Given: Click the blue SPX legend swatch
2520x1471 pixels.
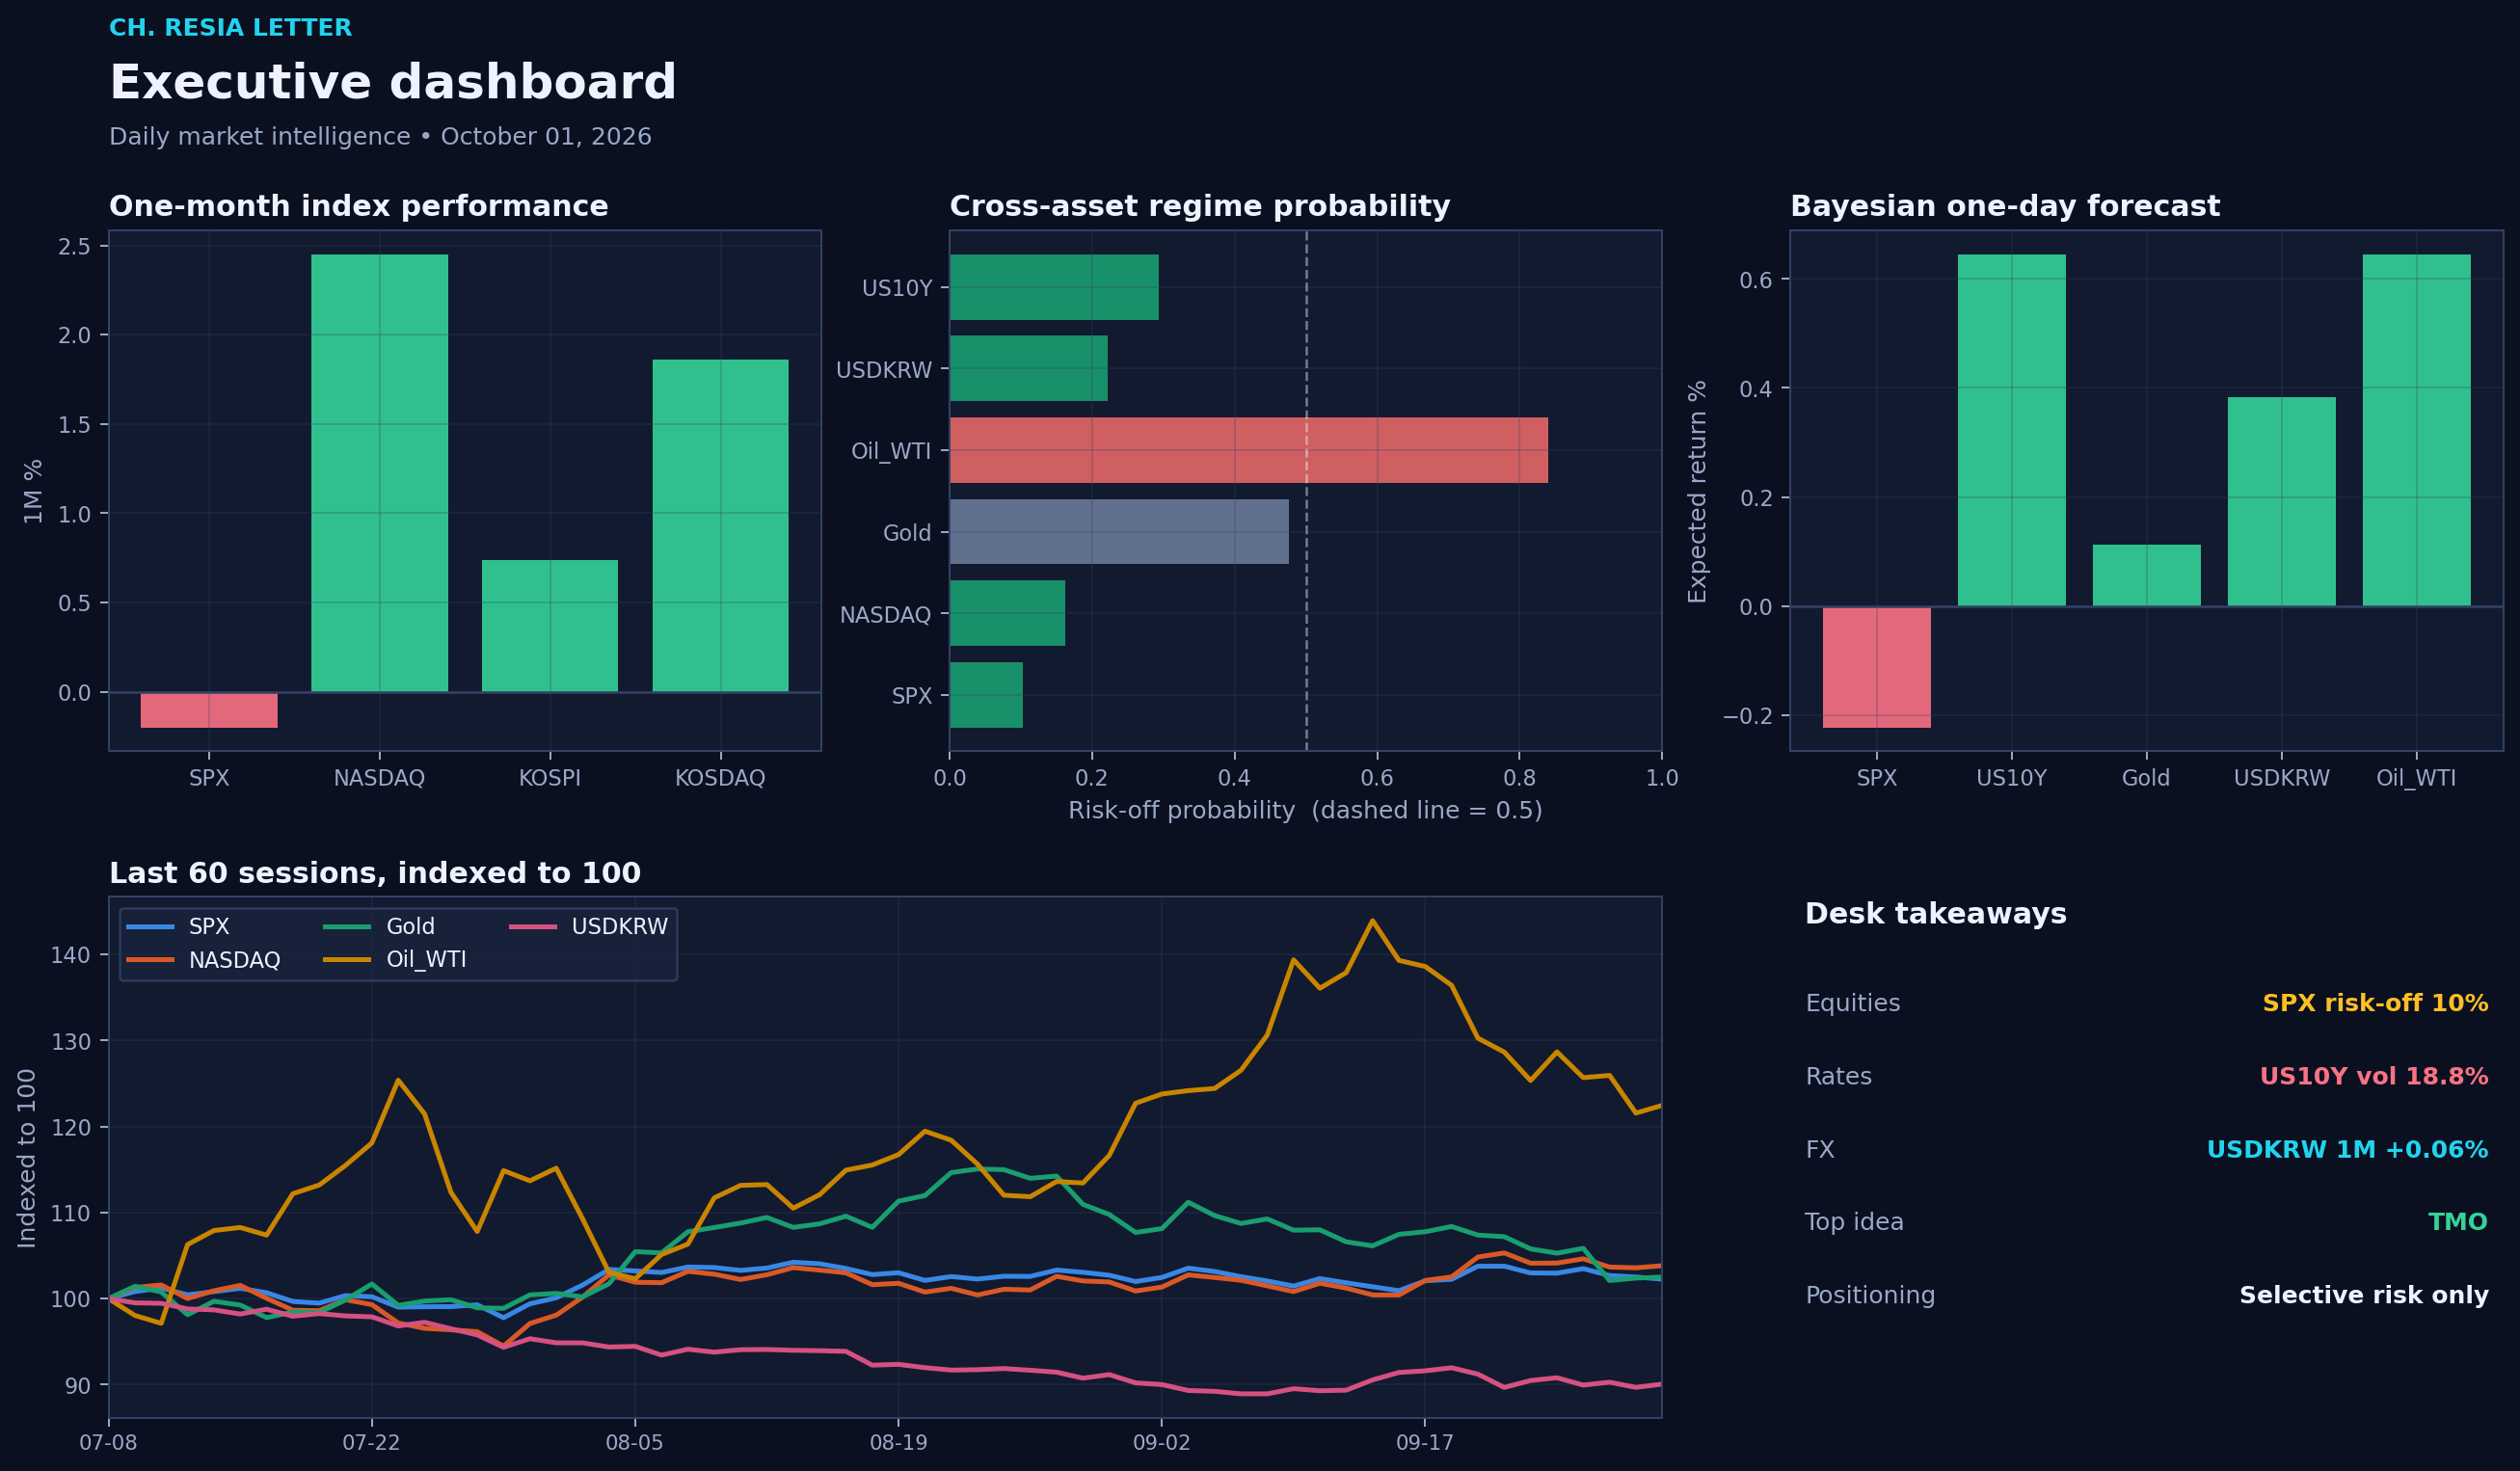Looking at the screenshot, I should click(x=150, y=927).
